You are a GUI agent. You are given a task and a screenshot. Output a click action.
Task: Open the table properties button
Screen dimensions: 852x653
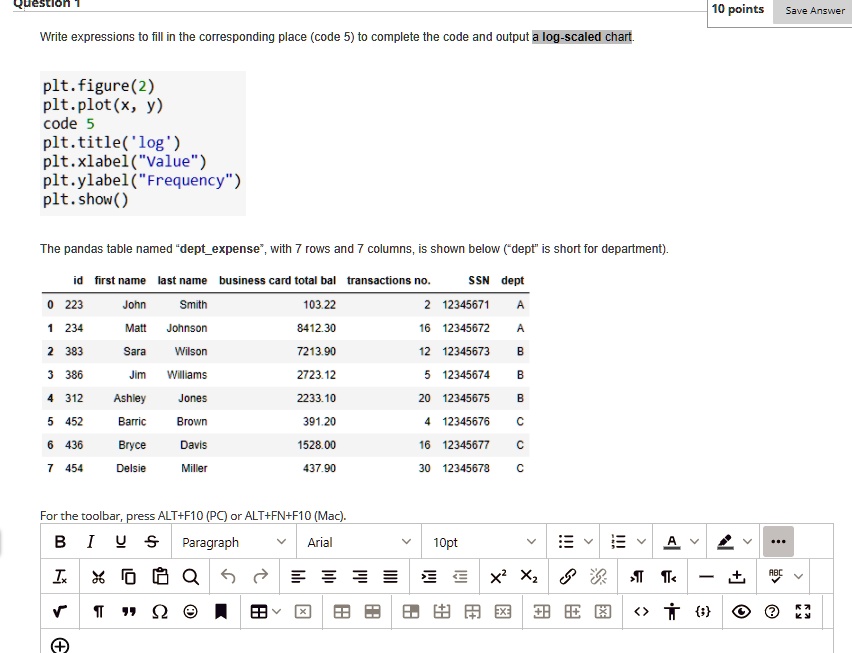pyautogui.click(x=342, y=612)
